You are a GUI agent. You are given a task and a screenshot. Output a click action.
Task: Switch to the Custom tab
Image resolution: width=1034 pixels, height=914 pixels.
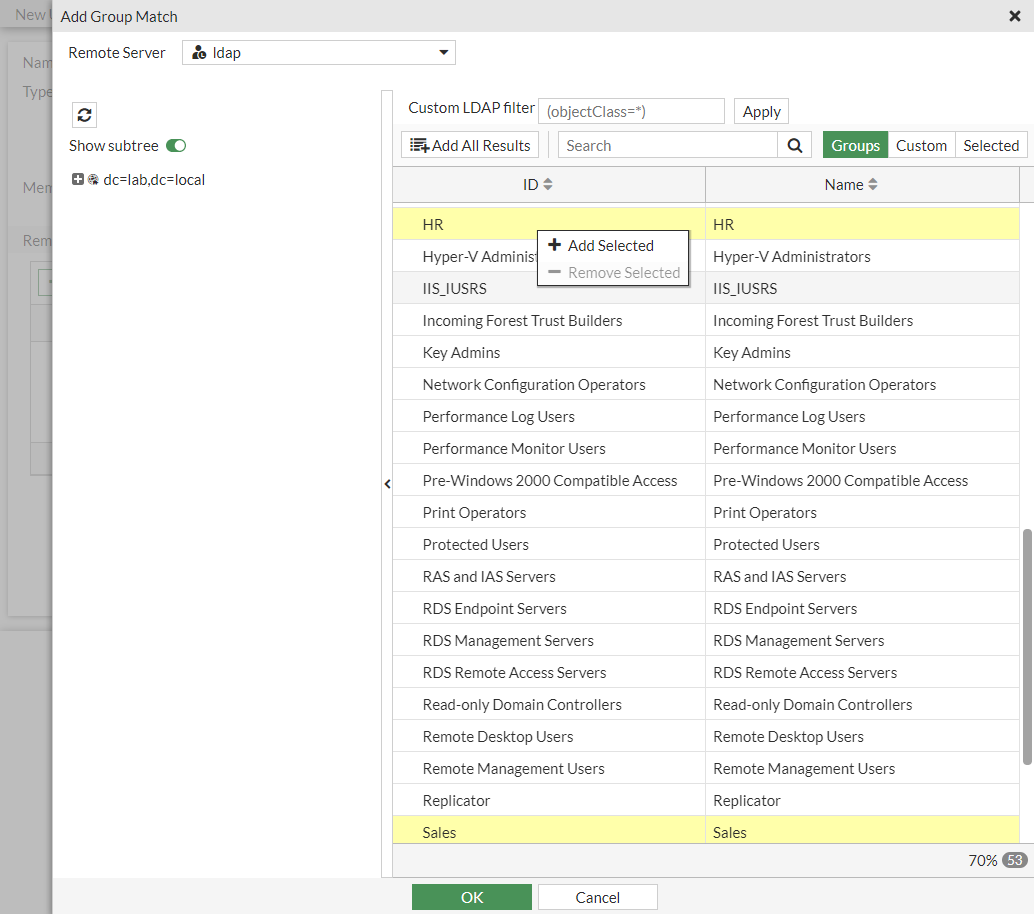click(921, 145)
